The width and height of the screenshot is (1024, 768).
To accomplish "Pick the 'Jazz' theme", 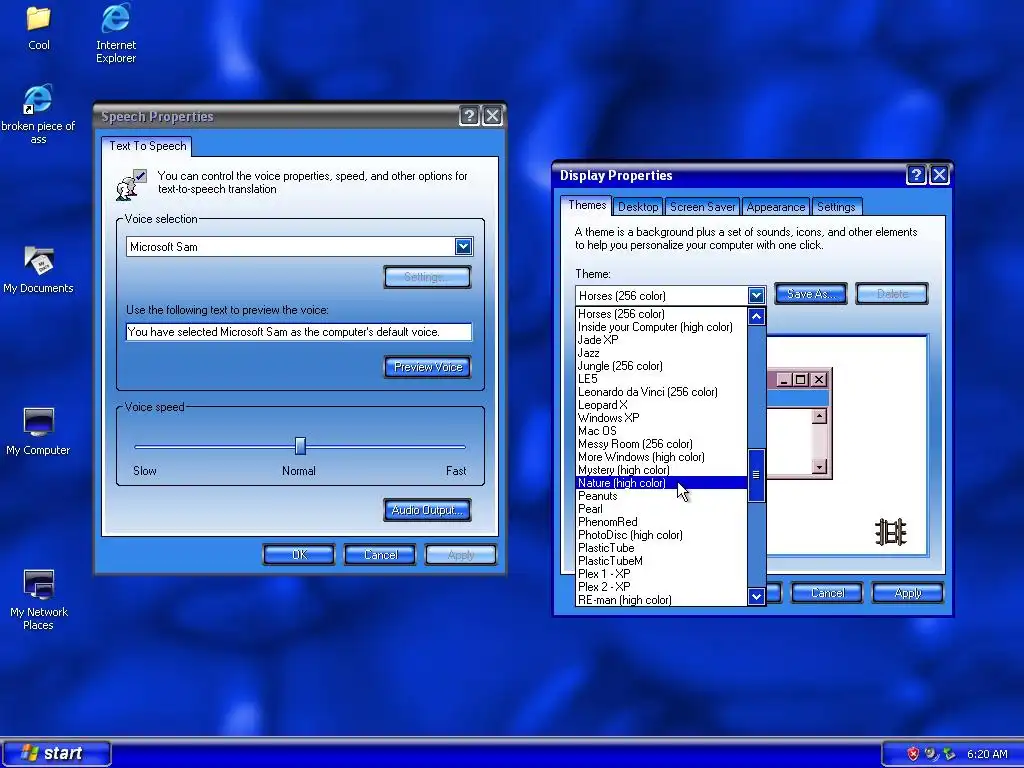I will (662, 353).
